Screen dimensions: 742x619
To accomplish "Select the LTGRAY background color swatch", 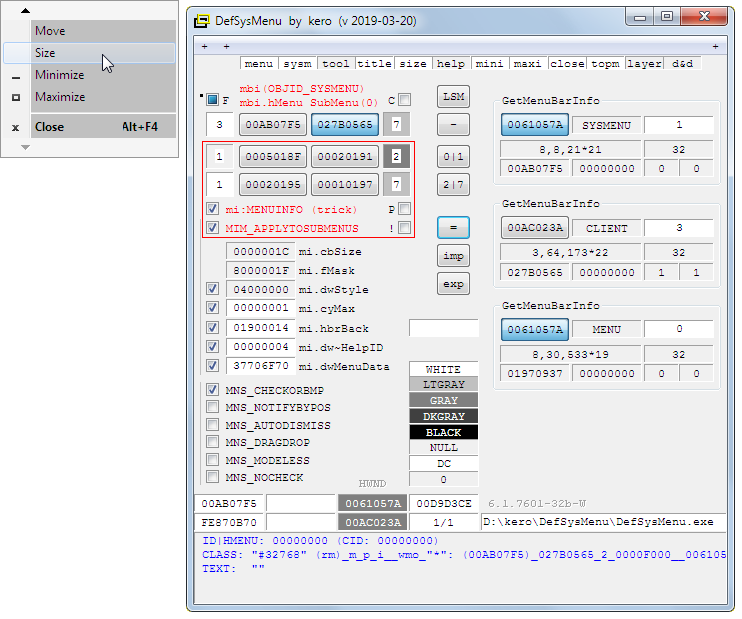I will 443,385.
